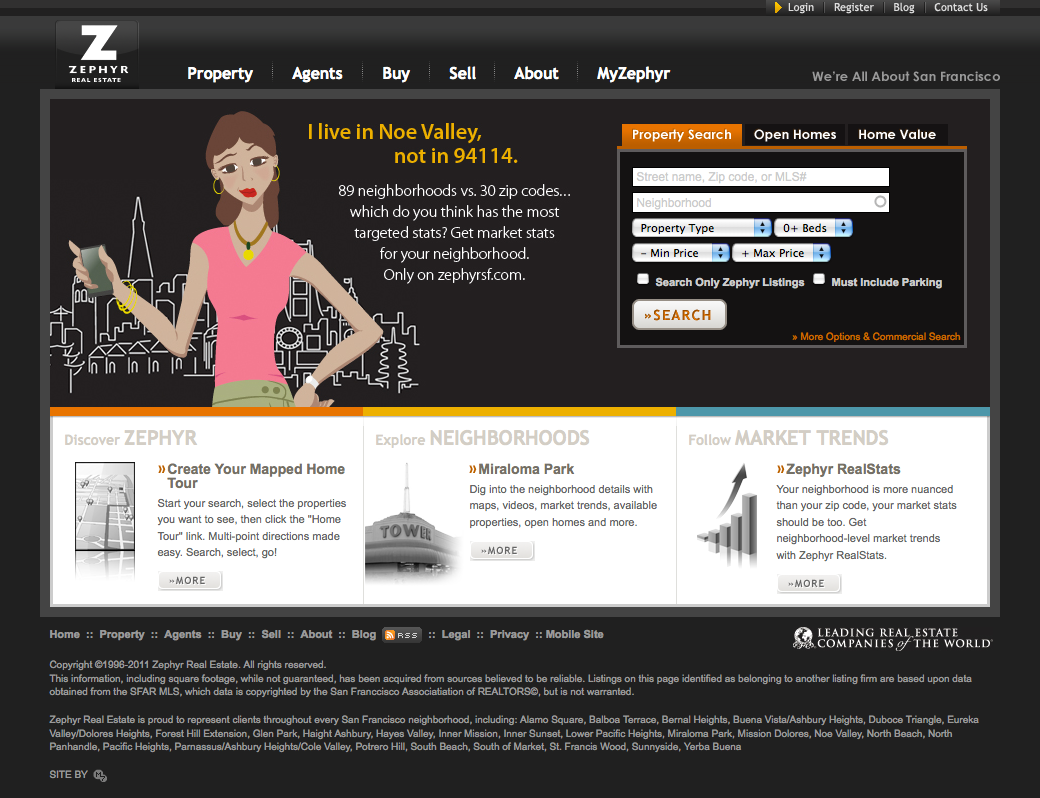Click the Leading Real Estate Companies logo

pos(892,638)
